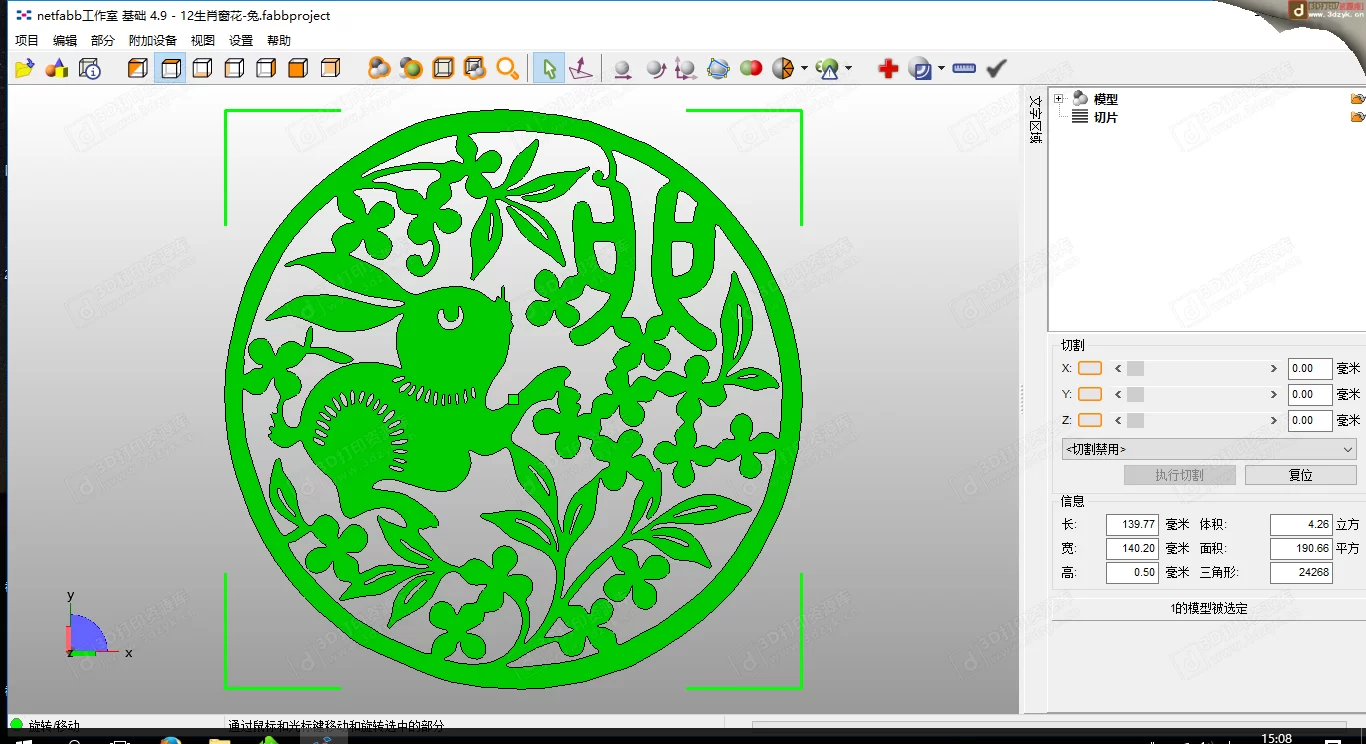Click the blue arrange parts icon

click(x=718, y=68)
